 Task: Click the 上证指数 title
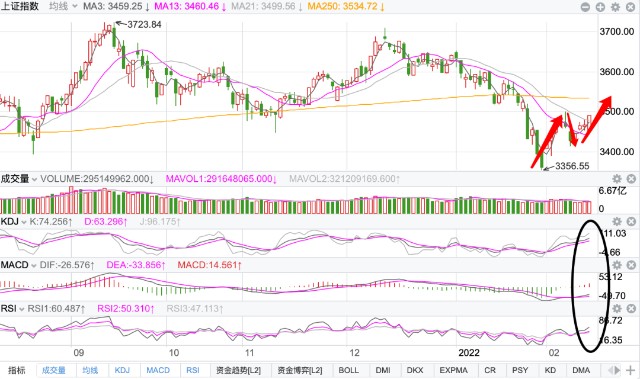coord(20,6)
